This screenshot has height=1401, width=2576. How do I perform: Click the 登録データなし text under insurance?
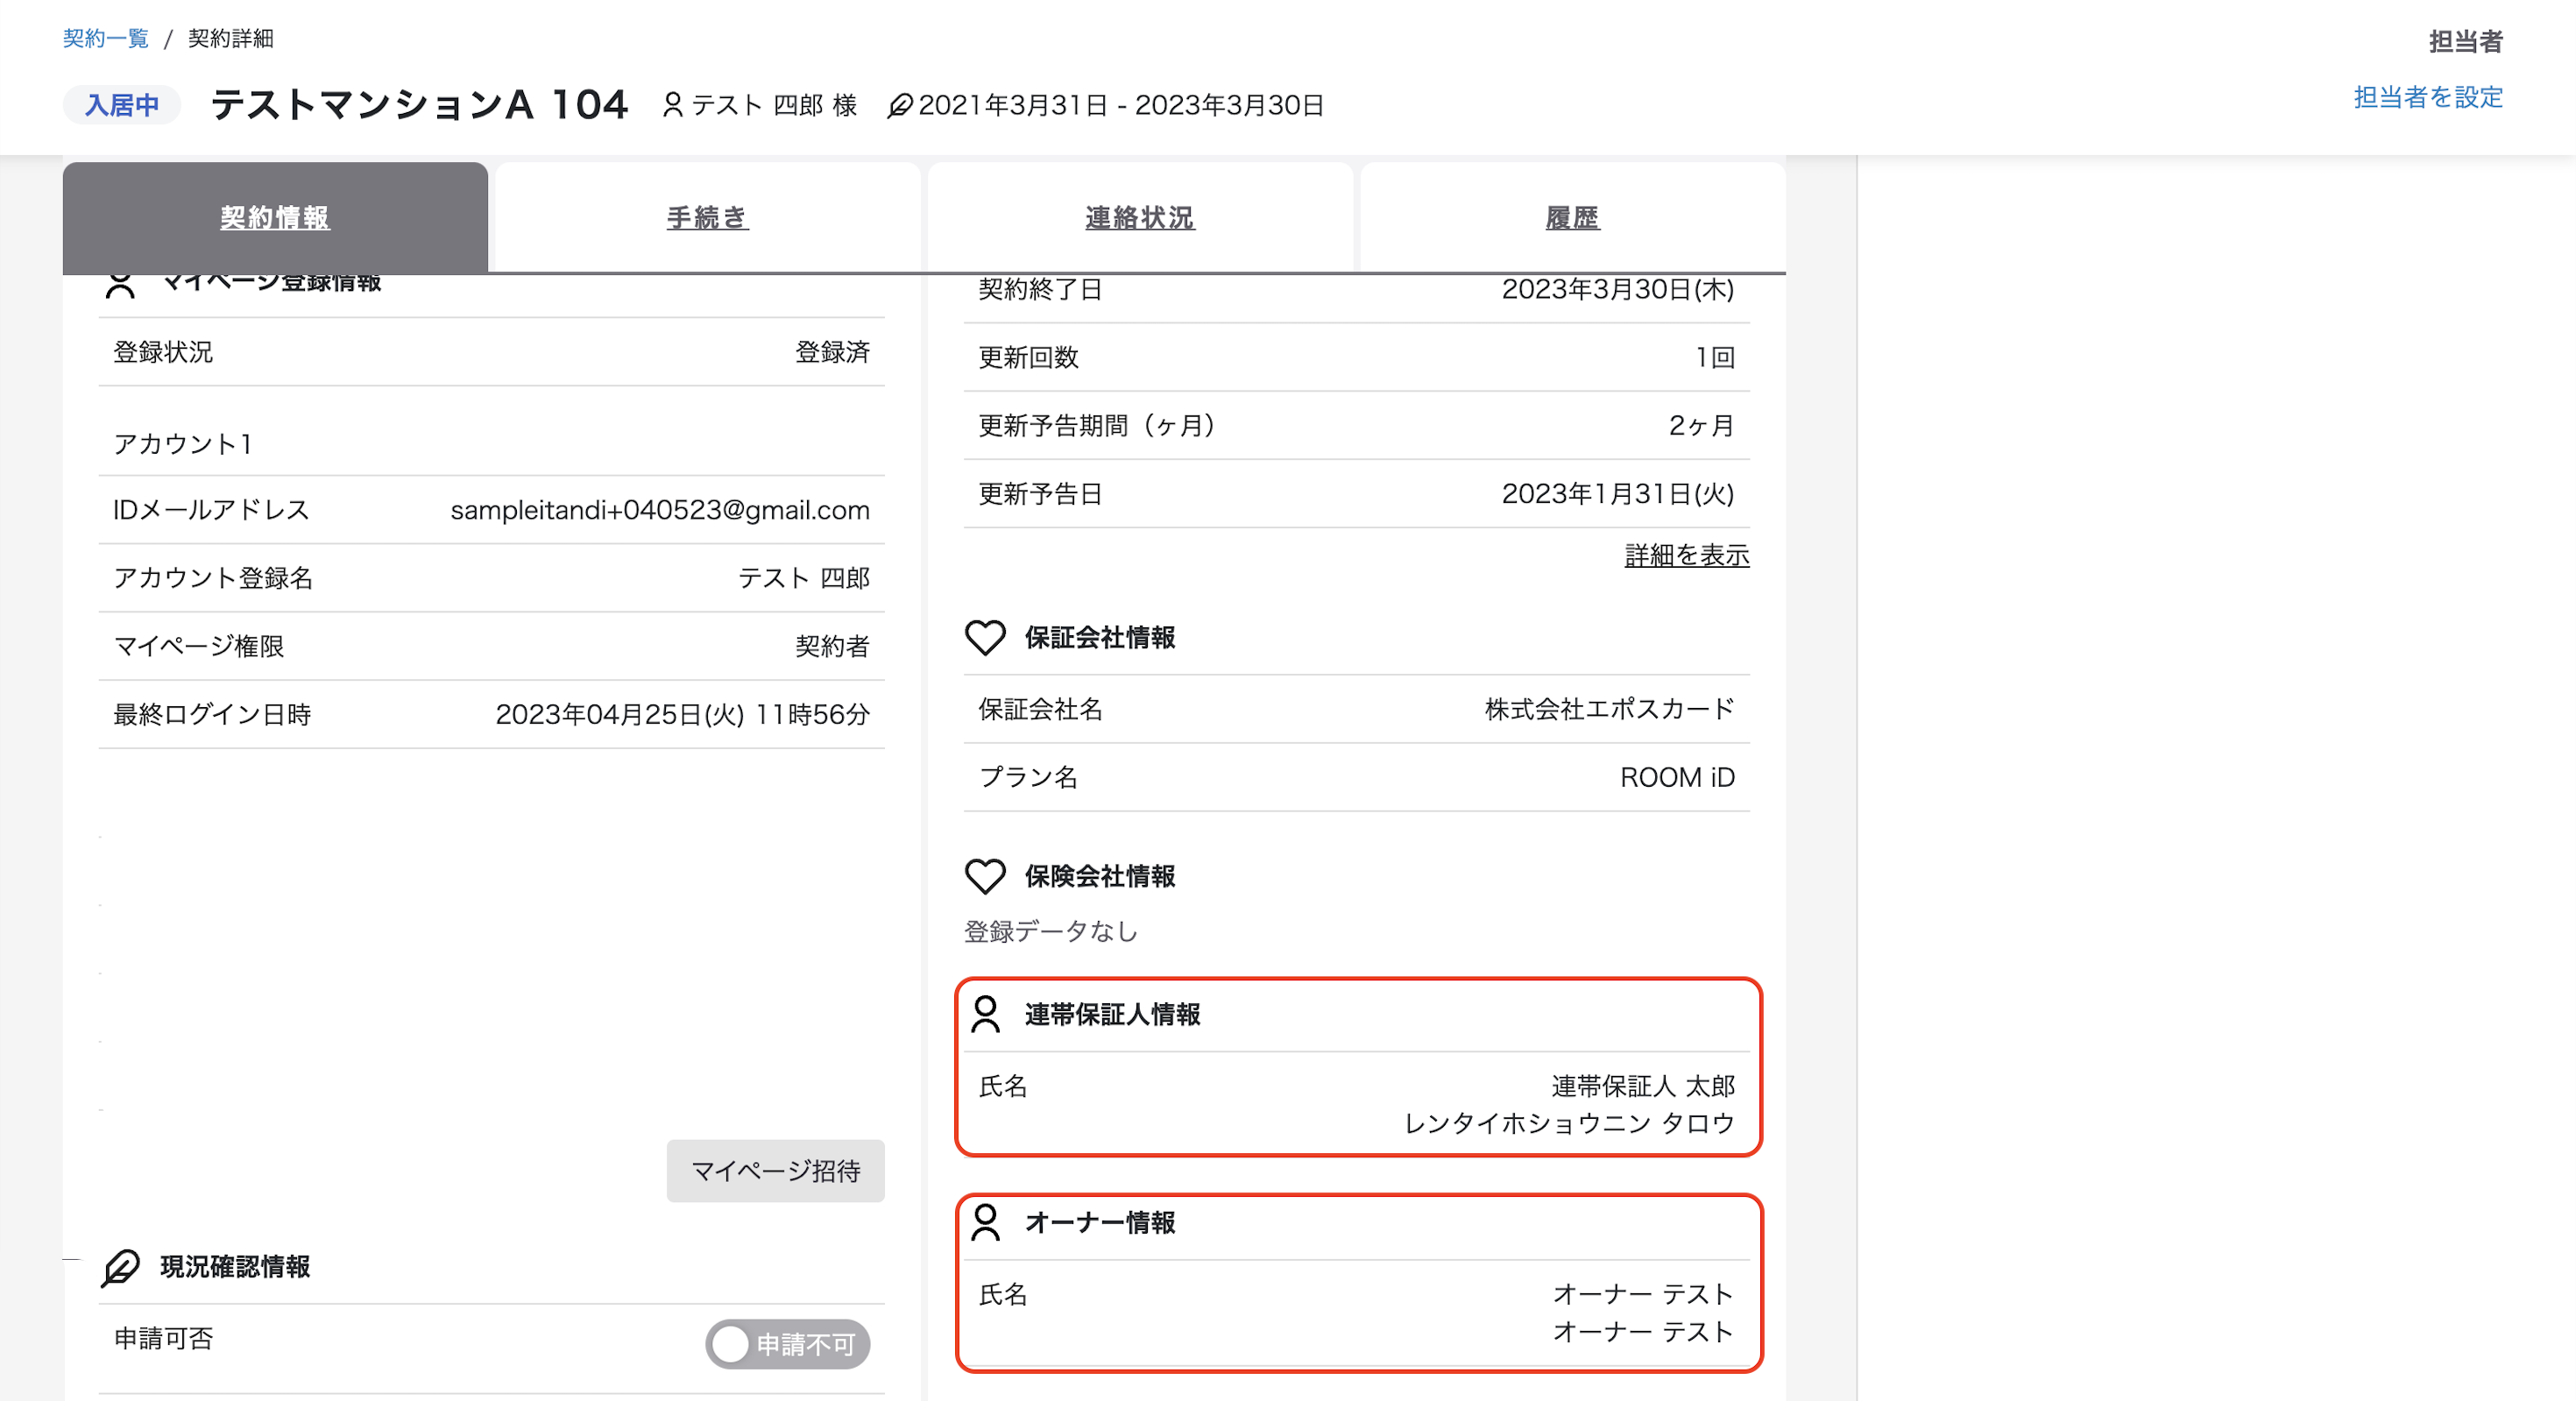[1051, 931]
